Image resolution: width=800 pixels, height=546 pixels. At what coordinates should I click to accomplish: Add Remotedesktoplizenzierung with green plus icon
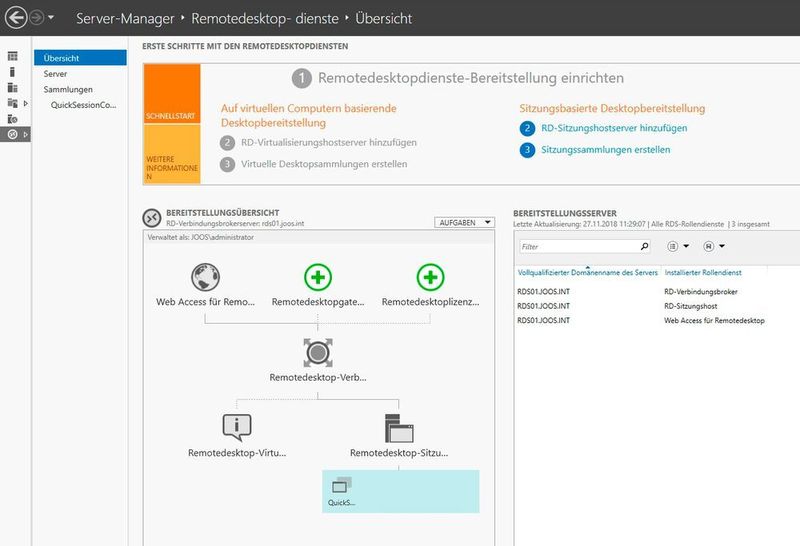430,277
